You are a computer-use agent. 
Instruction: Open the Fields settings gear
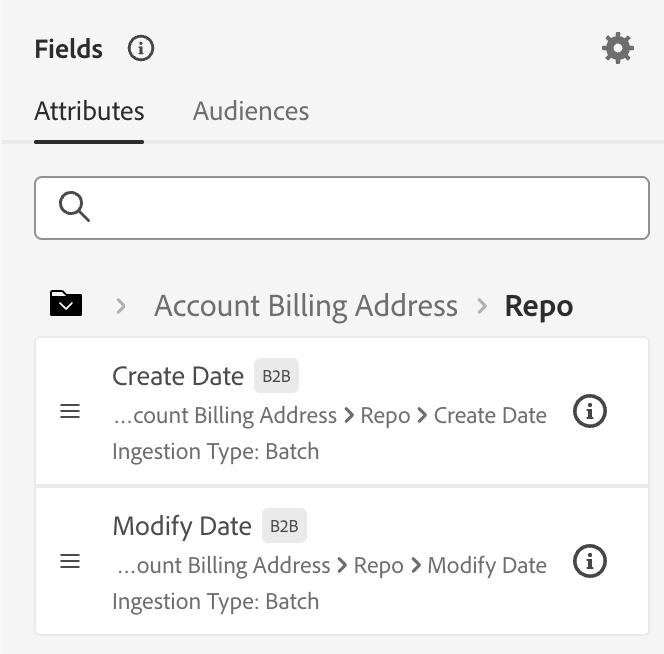[618, 48]
